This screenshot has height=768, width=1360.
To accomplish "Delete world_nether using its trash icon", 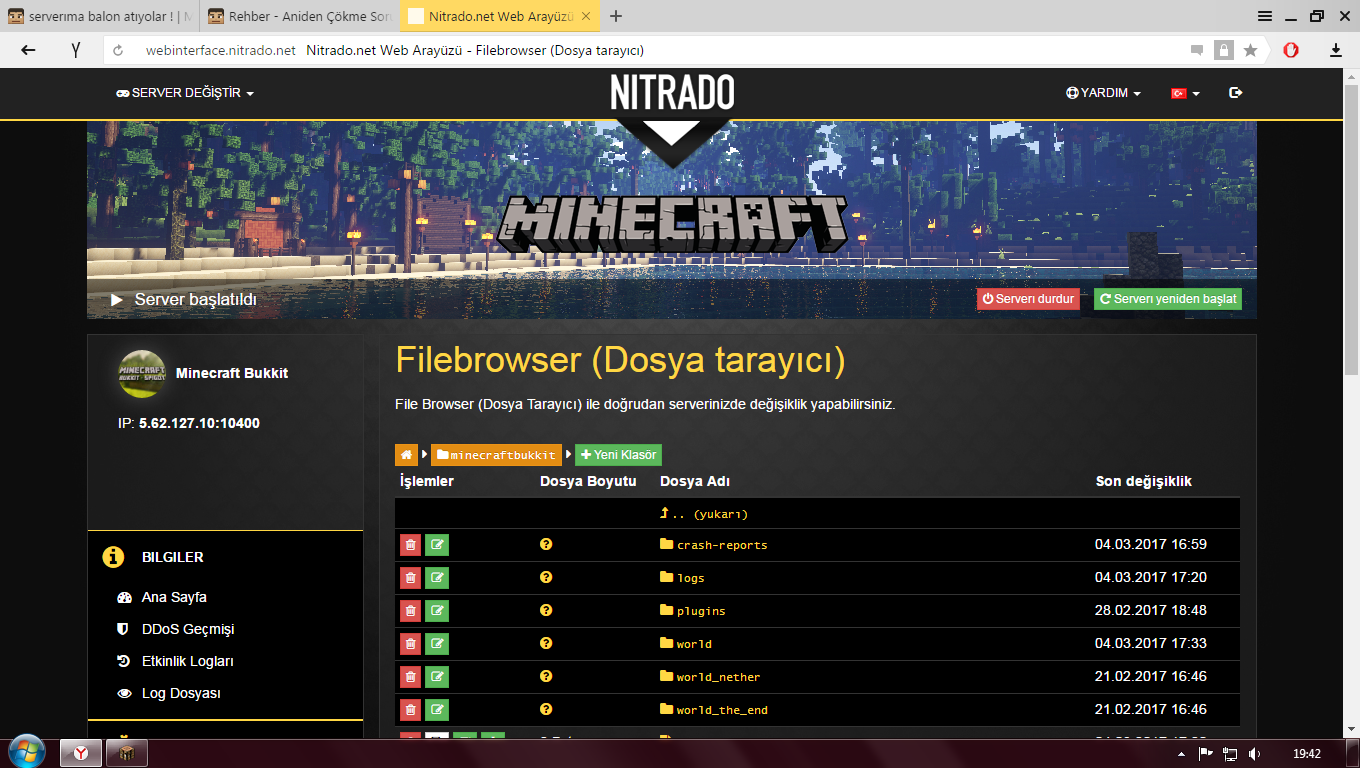I will click(x=410, y=677).
